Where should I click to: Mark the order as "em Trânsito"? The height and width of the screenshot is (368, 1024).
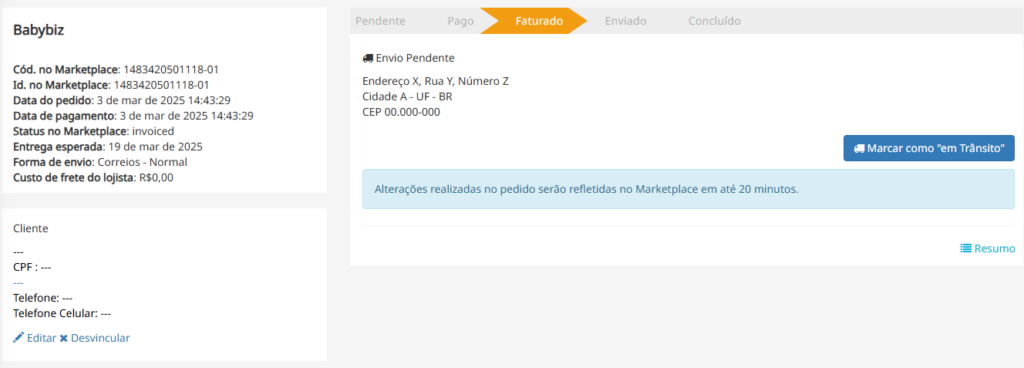pyautogui.click(x=929, y=148)
